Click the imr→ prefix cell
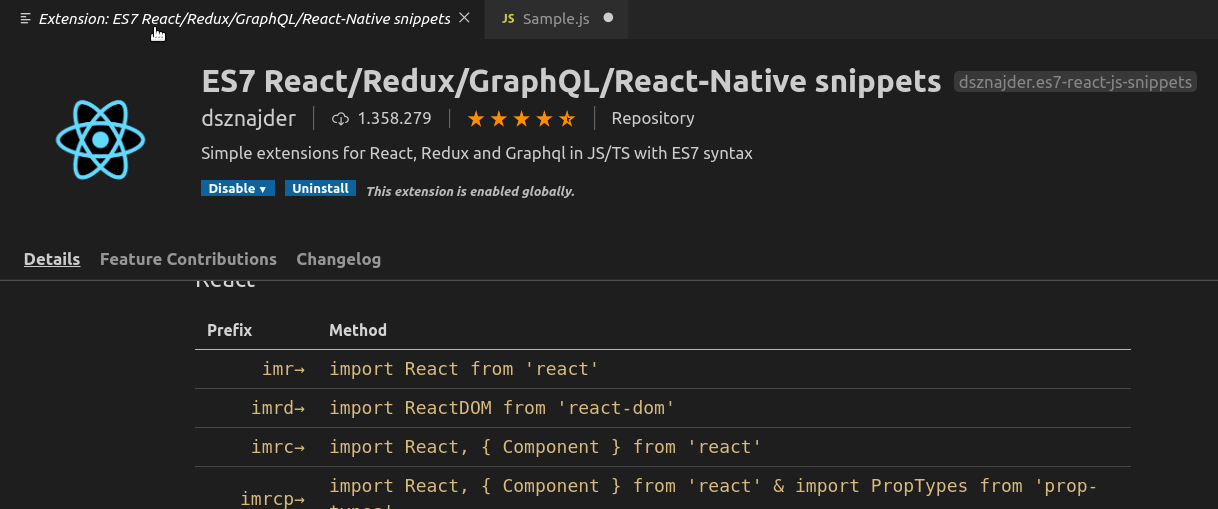This screenshot has width=1218, height=509. [x=284, y=369]
